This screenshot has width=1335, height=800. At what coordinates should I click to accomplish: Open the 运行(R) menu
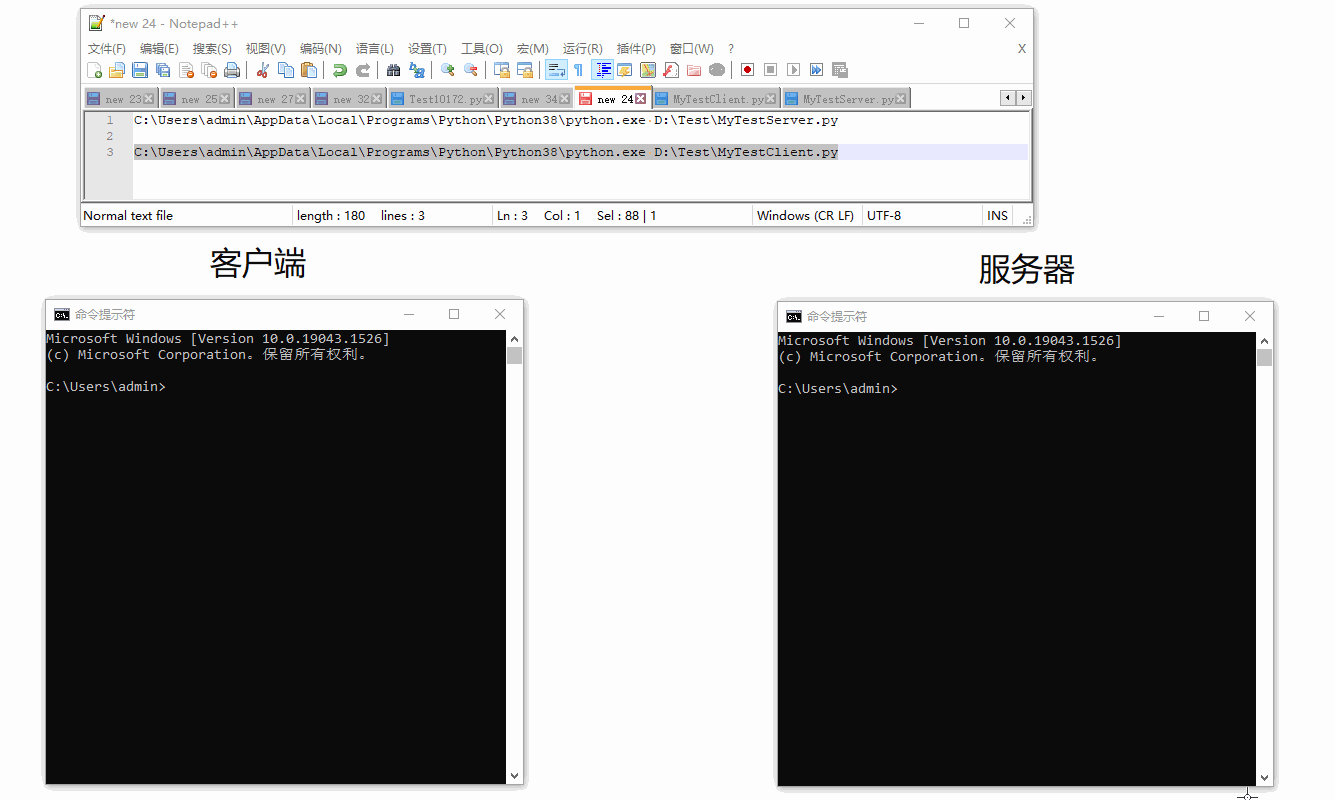(x=582, y=48)
